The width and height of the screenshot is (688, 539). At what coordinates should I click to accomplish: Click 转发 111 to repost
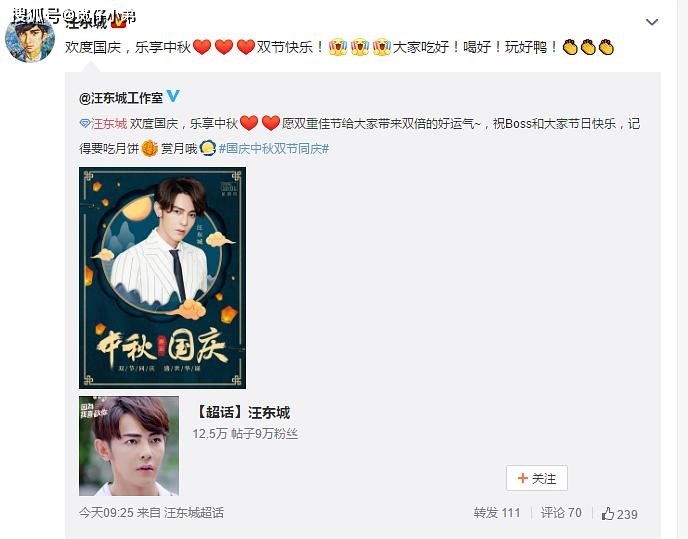497,513
